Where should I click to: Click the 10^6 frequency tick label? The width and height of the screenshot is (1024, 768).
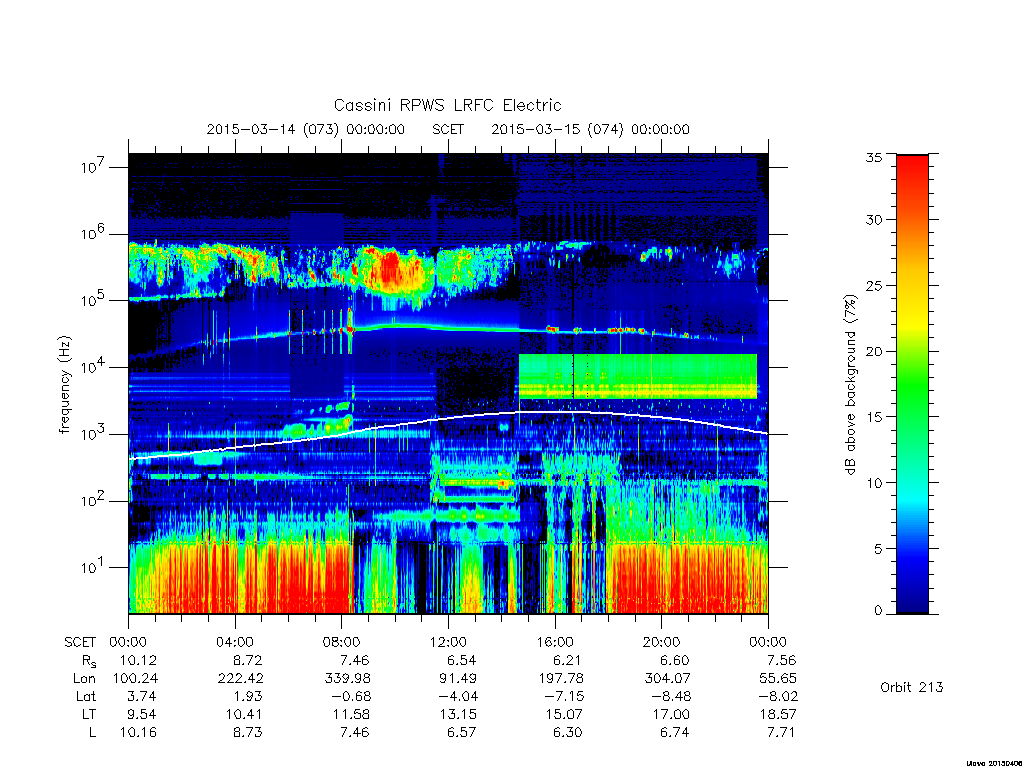click(93, 234)
